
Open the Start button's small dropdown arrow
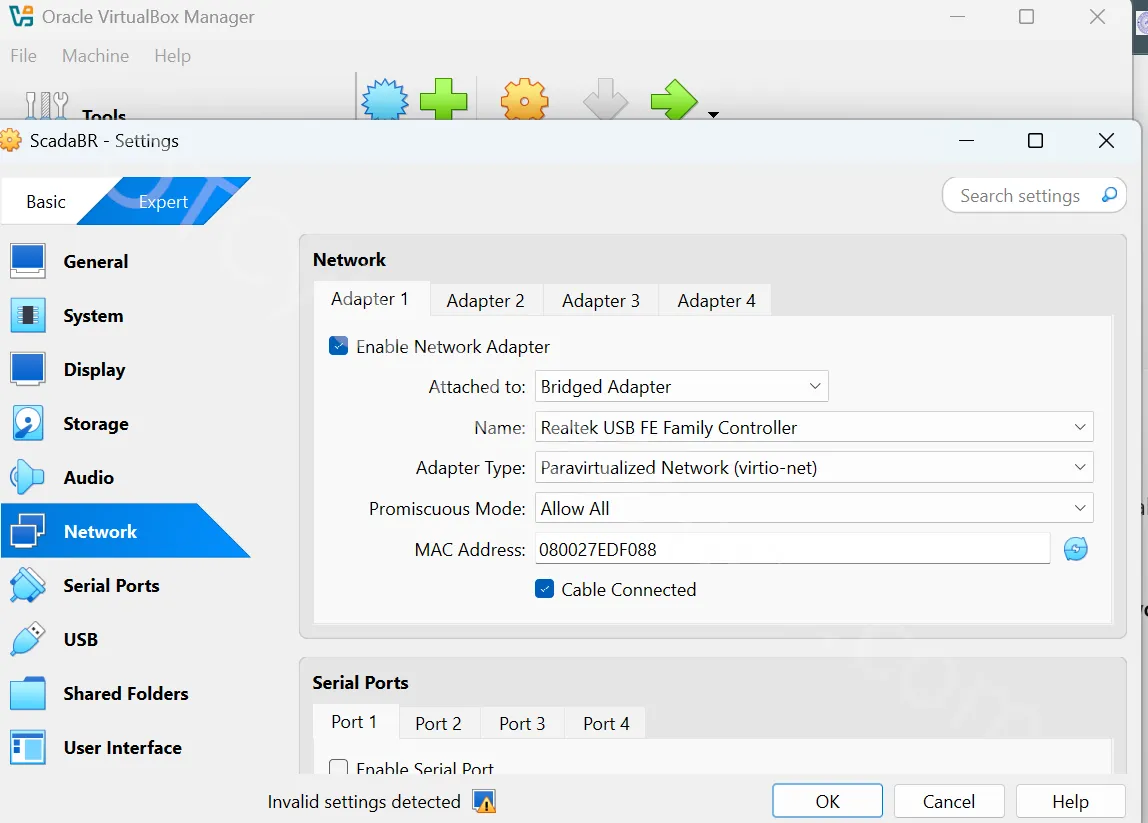713,114
